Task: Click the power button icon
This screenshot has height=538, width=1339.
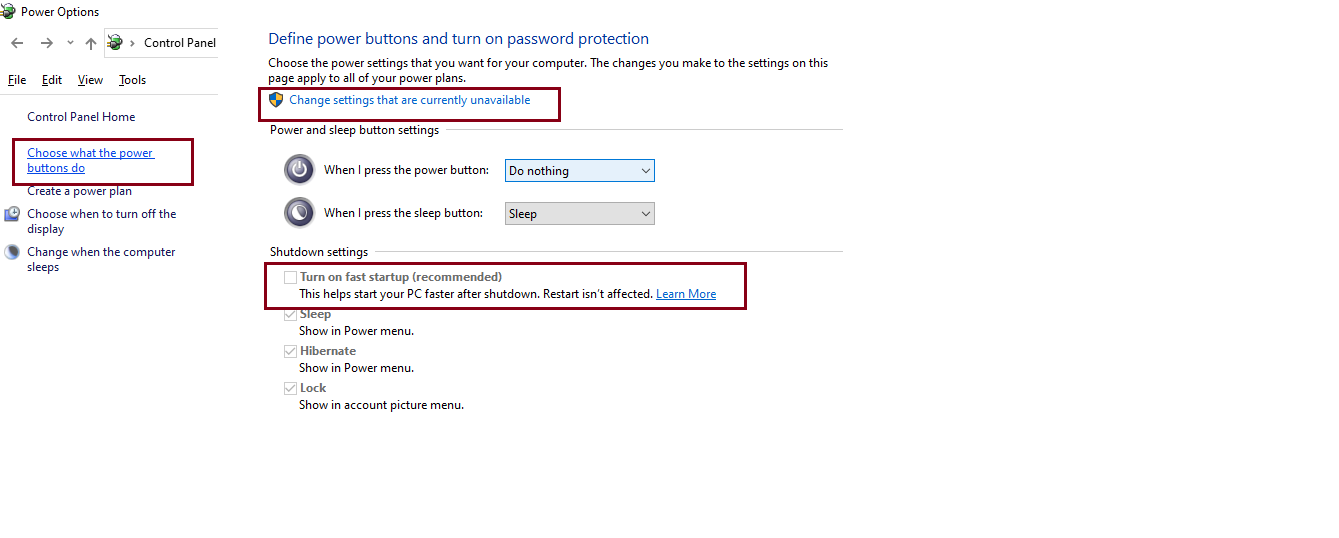Action: pyautogui.click(x=299, y=170)
